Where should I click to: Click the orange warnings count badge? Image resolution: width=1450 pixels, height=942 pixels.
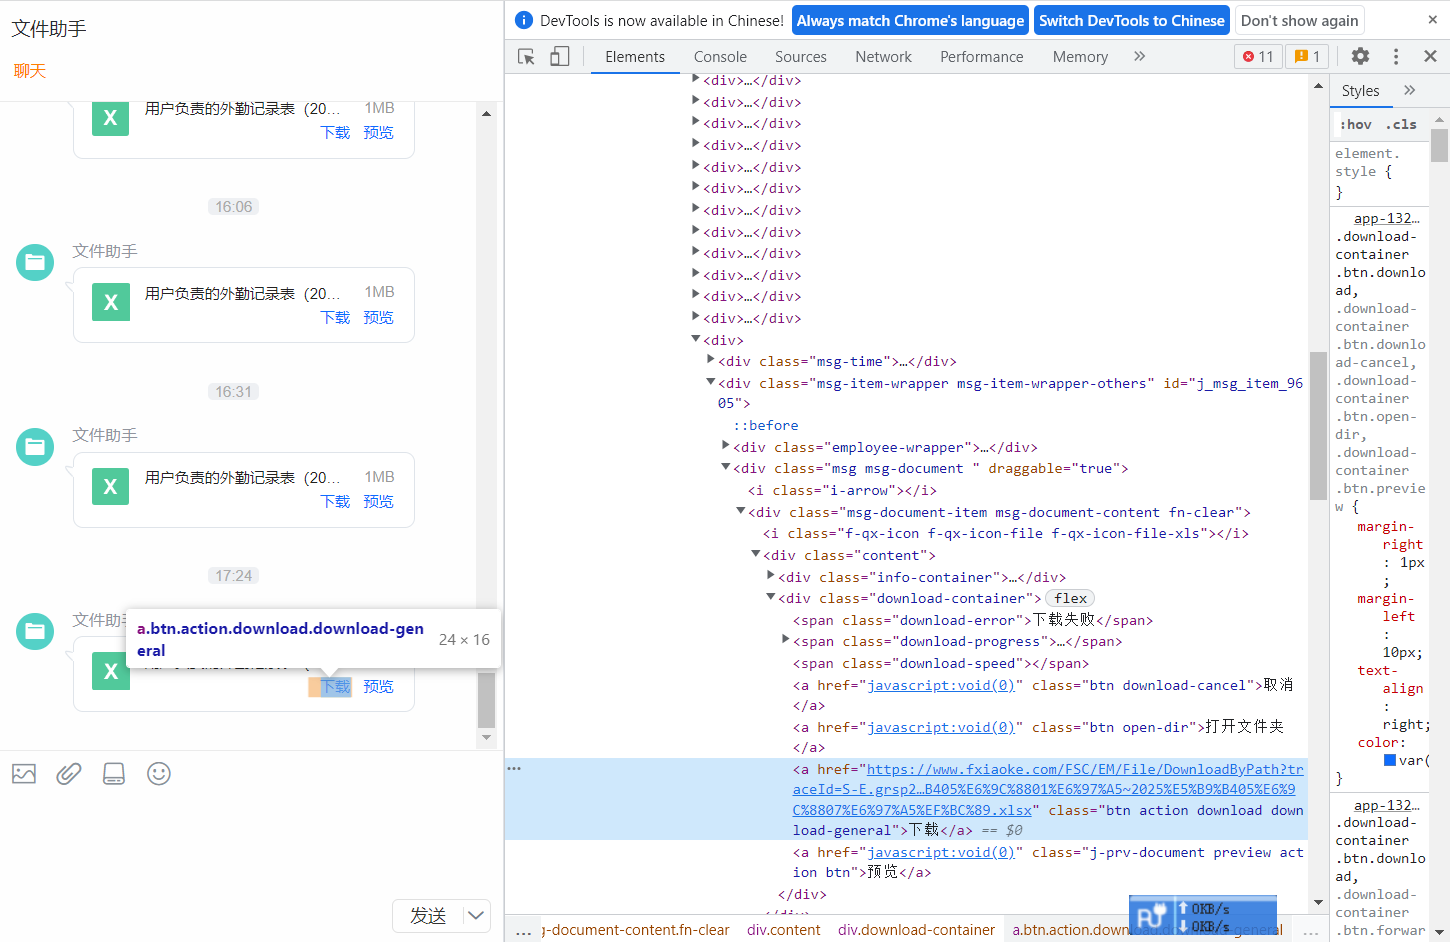coord(1307,57)
